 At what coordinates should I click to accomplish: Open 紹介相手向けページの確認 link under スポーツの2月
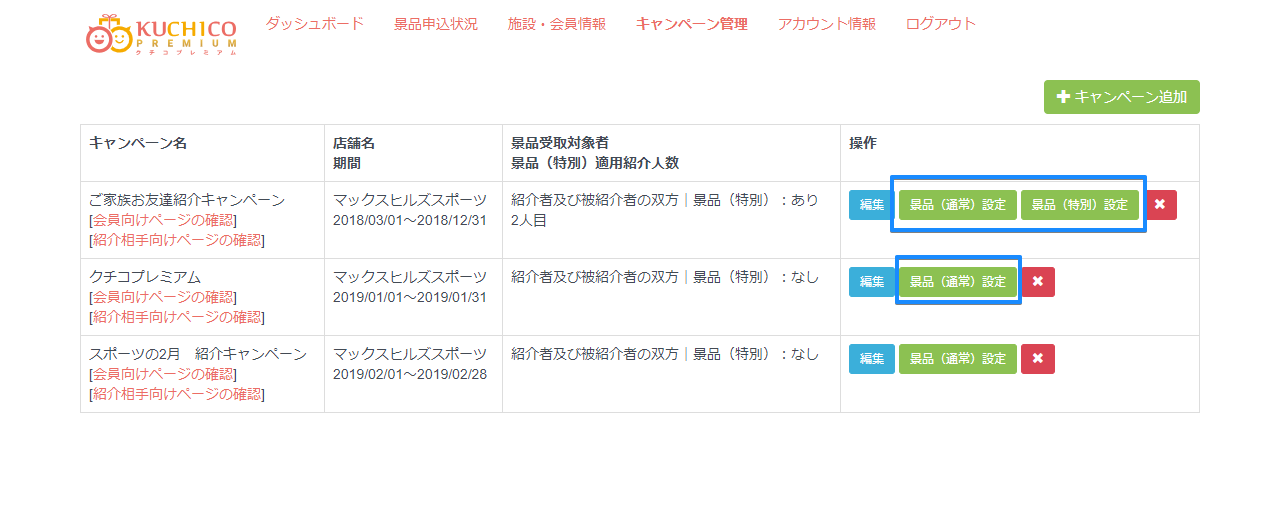coord(176,394)
